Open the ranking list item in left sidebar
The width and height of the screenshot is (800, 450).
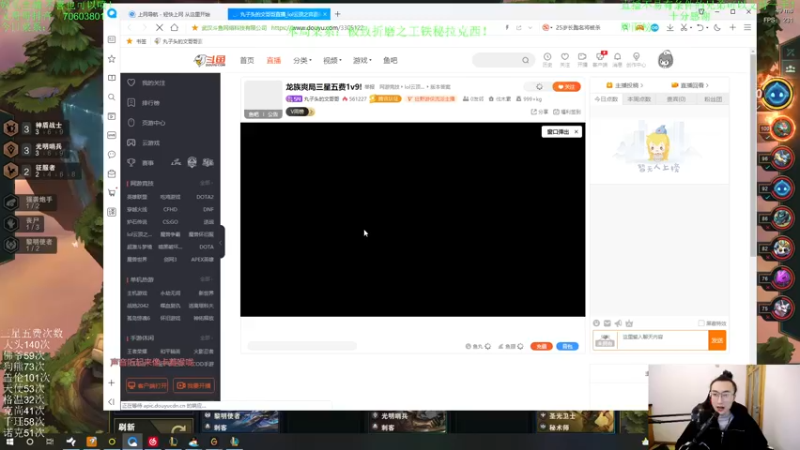pos(144,103)
